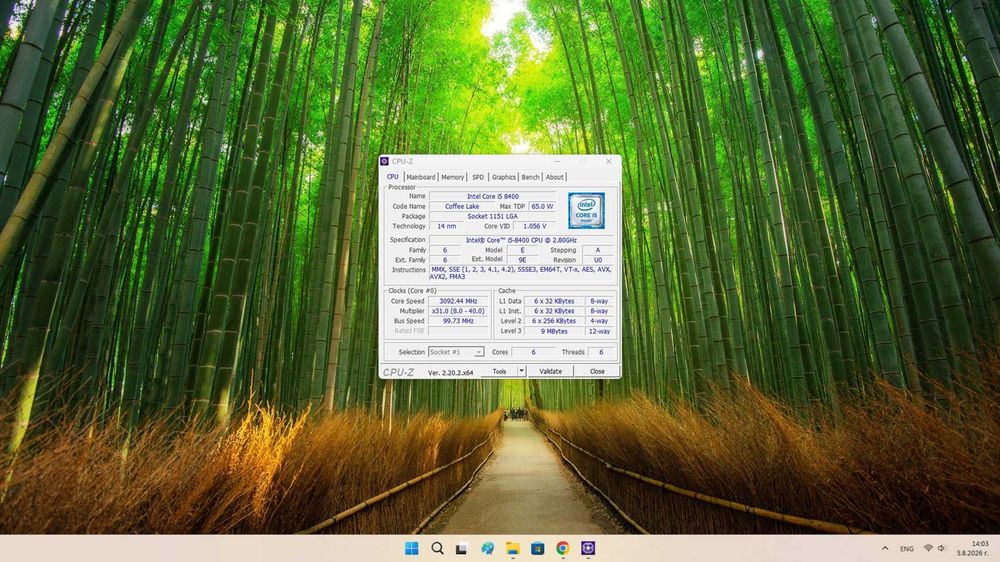Click the "Clocks (Core #0)" group label
Screen dimensions: 1000x562
point(412,291)
